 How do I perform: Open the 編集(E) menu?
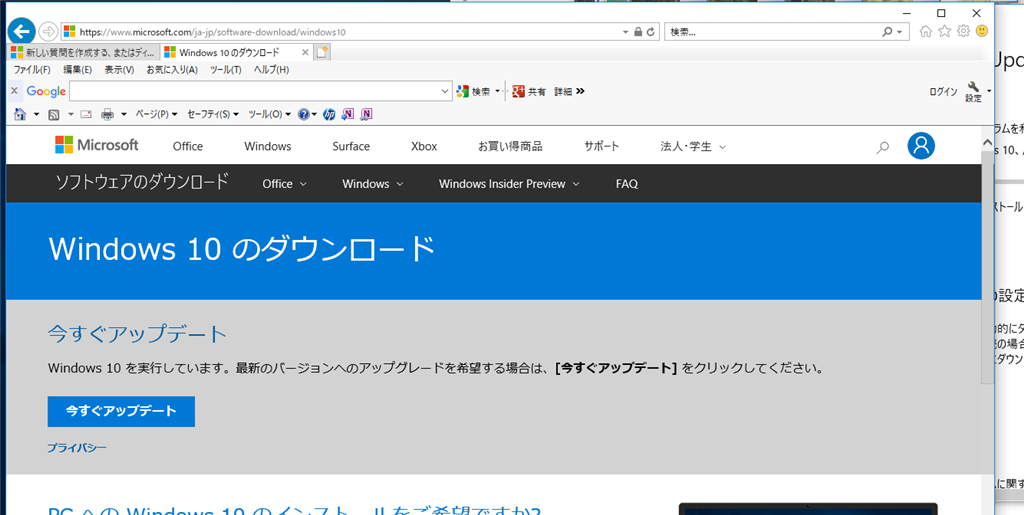tap(77, 70)
